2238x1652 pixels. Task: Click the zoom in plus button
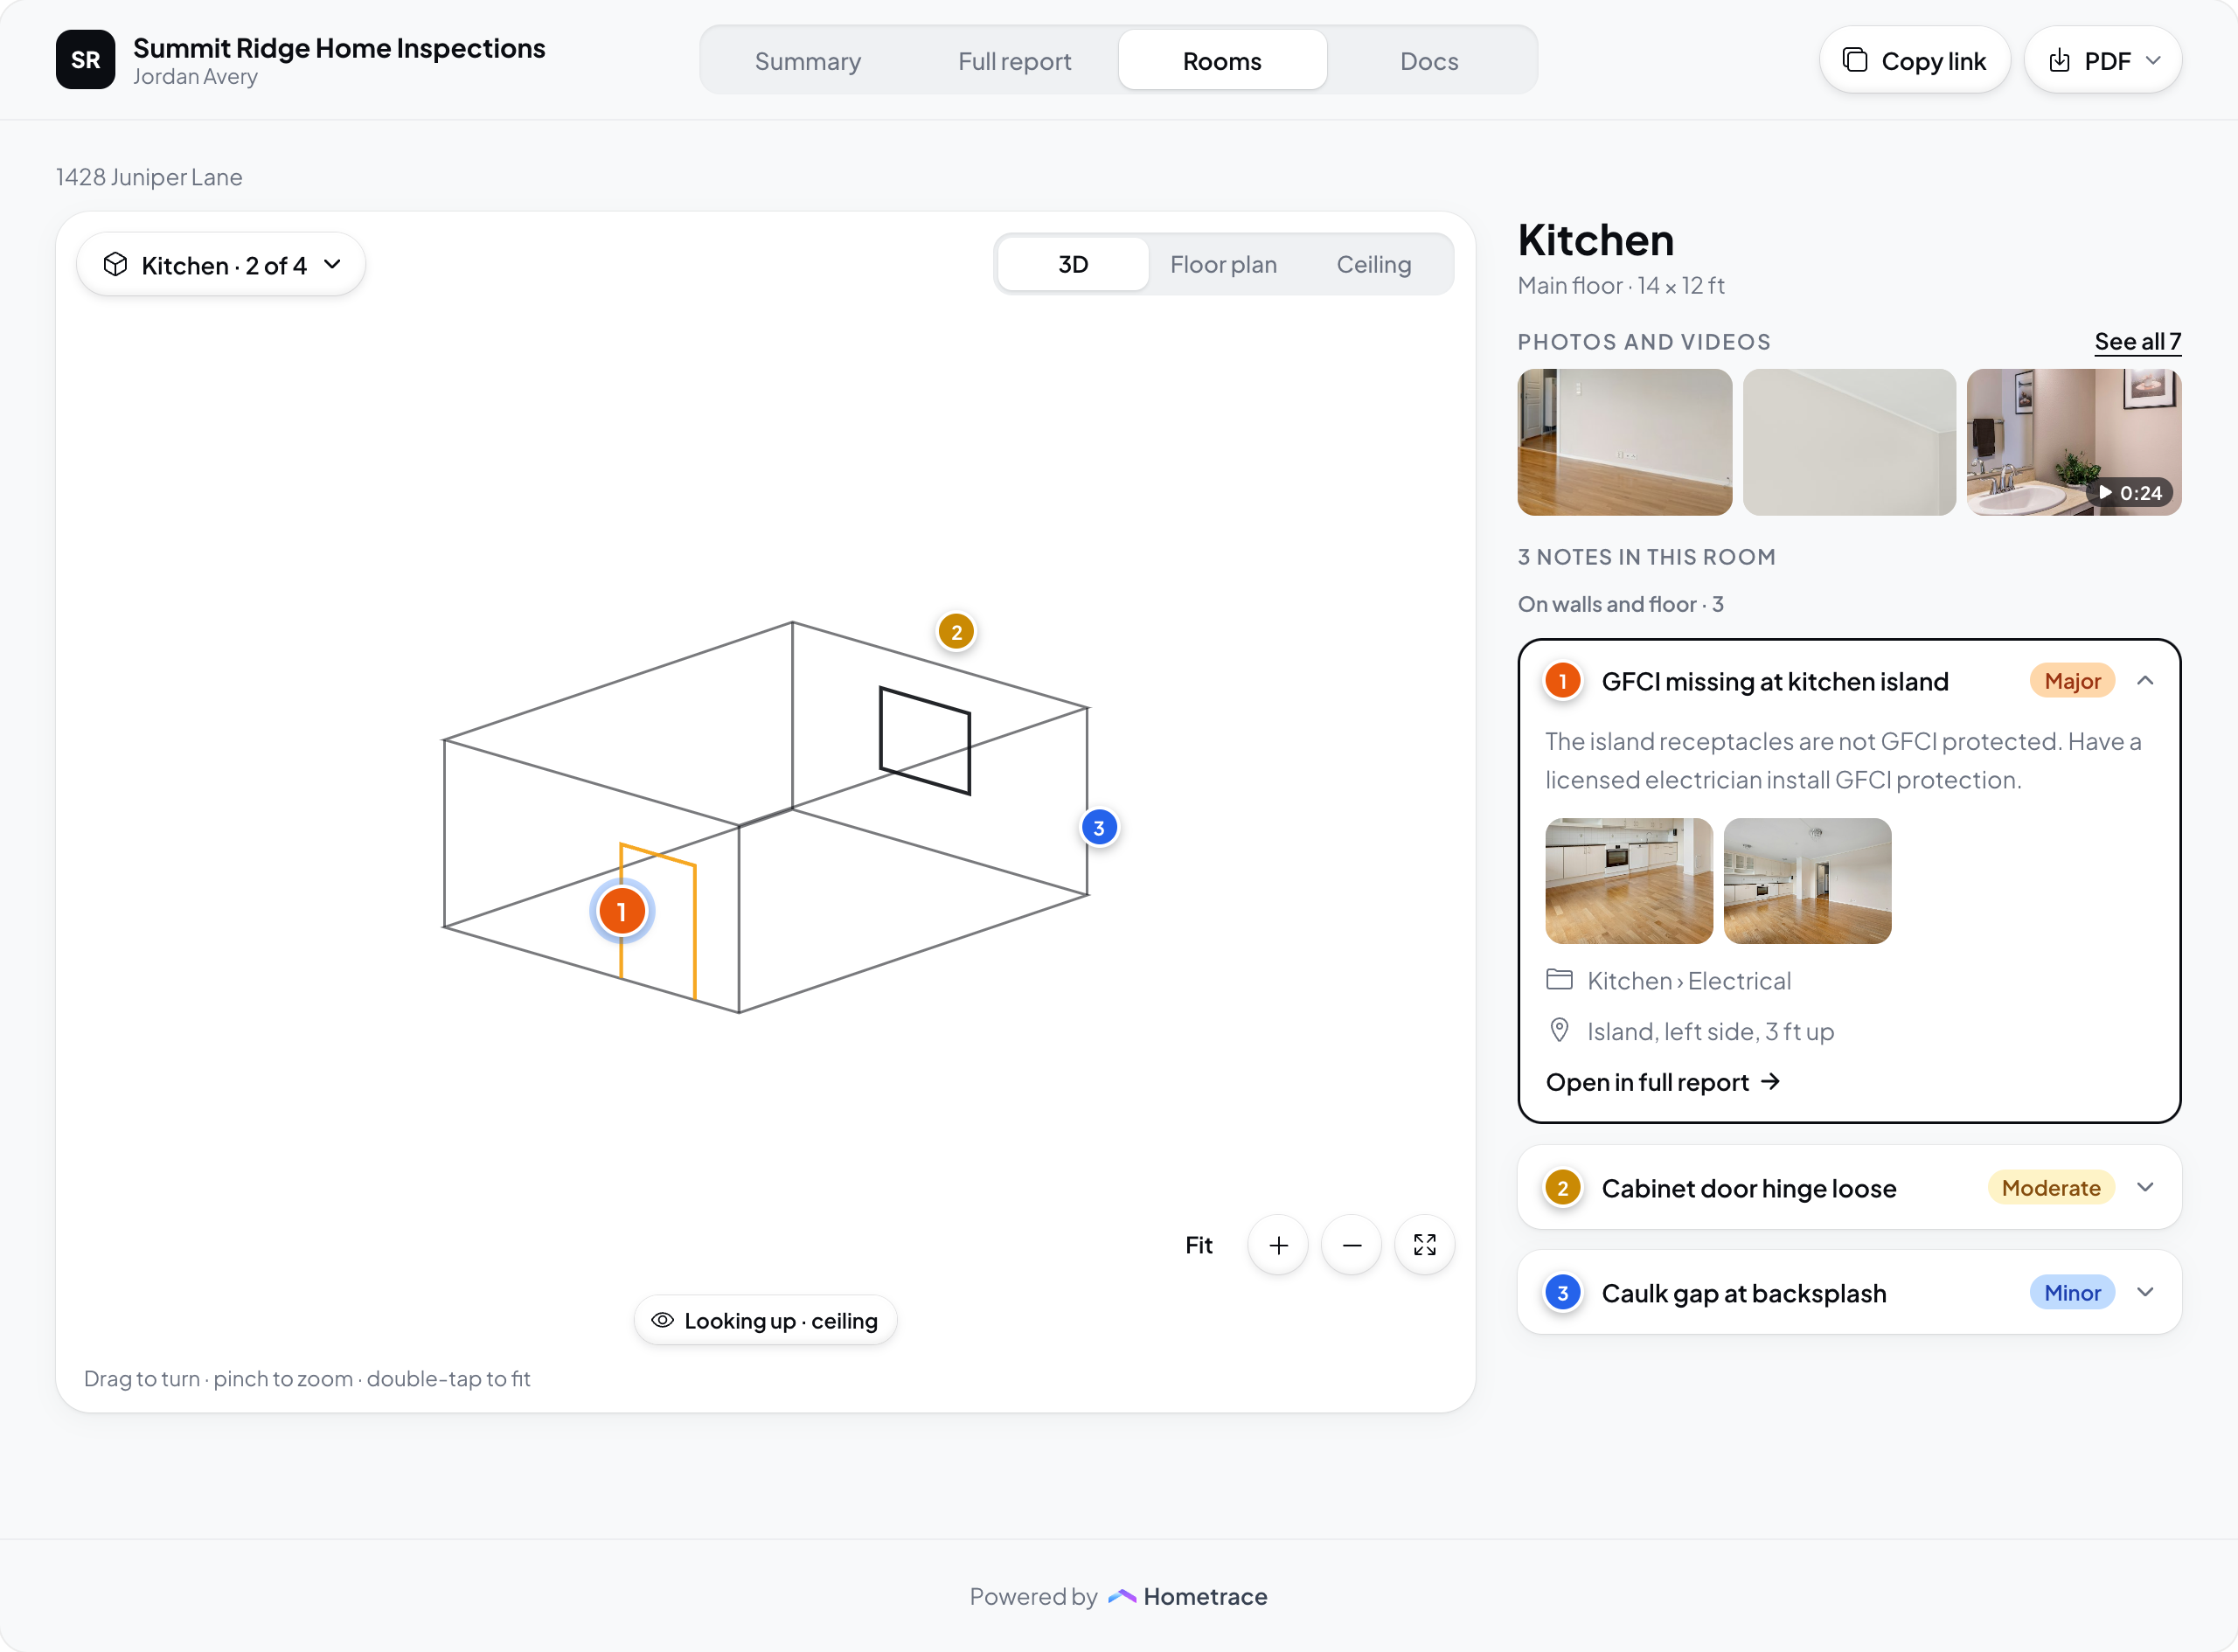1278,1245
